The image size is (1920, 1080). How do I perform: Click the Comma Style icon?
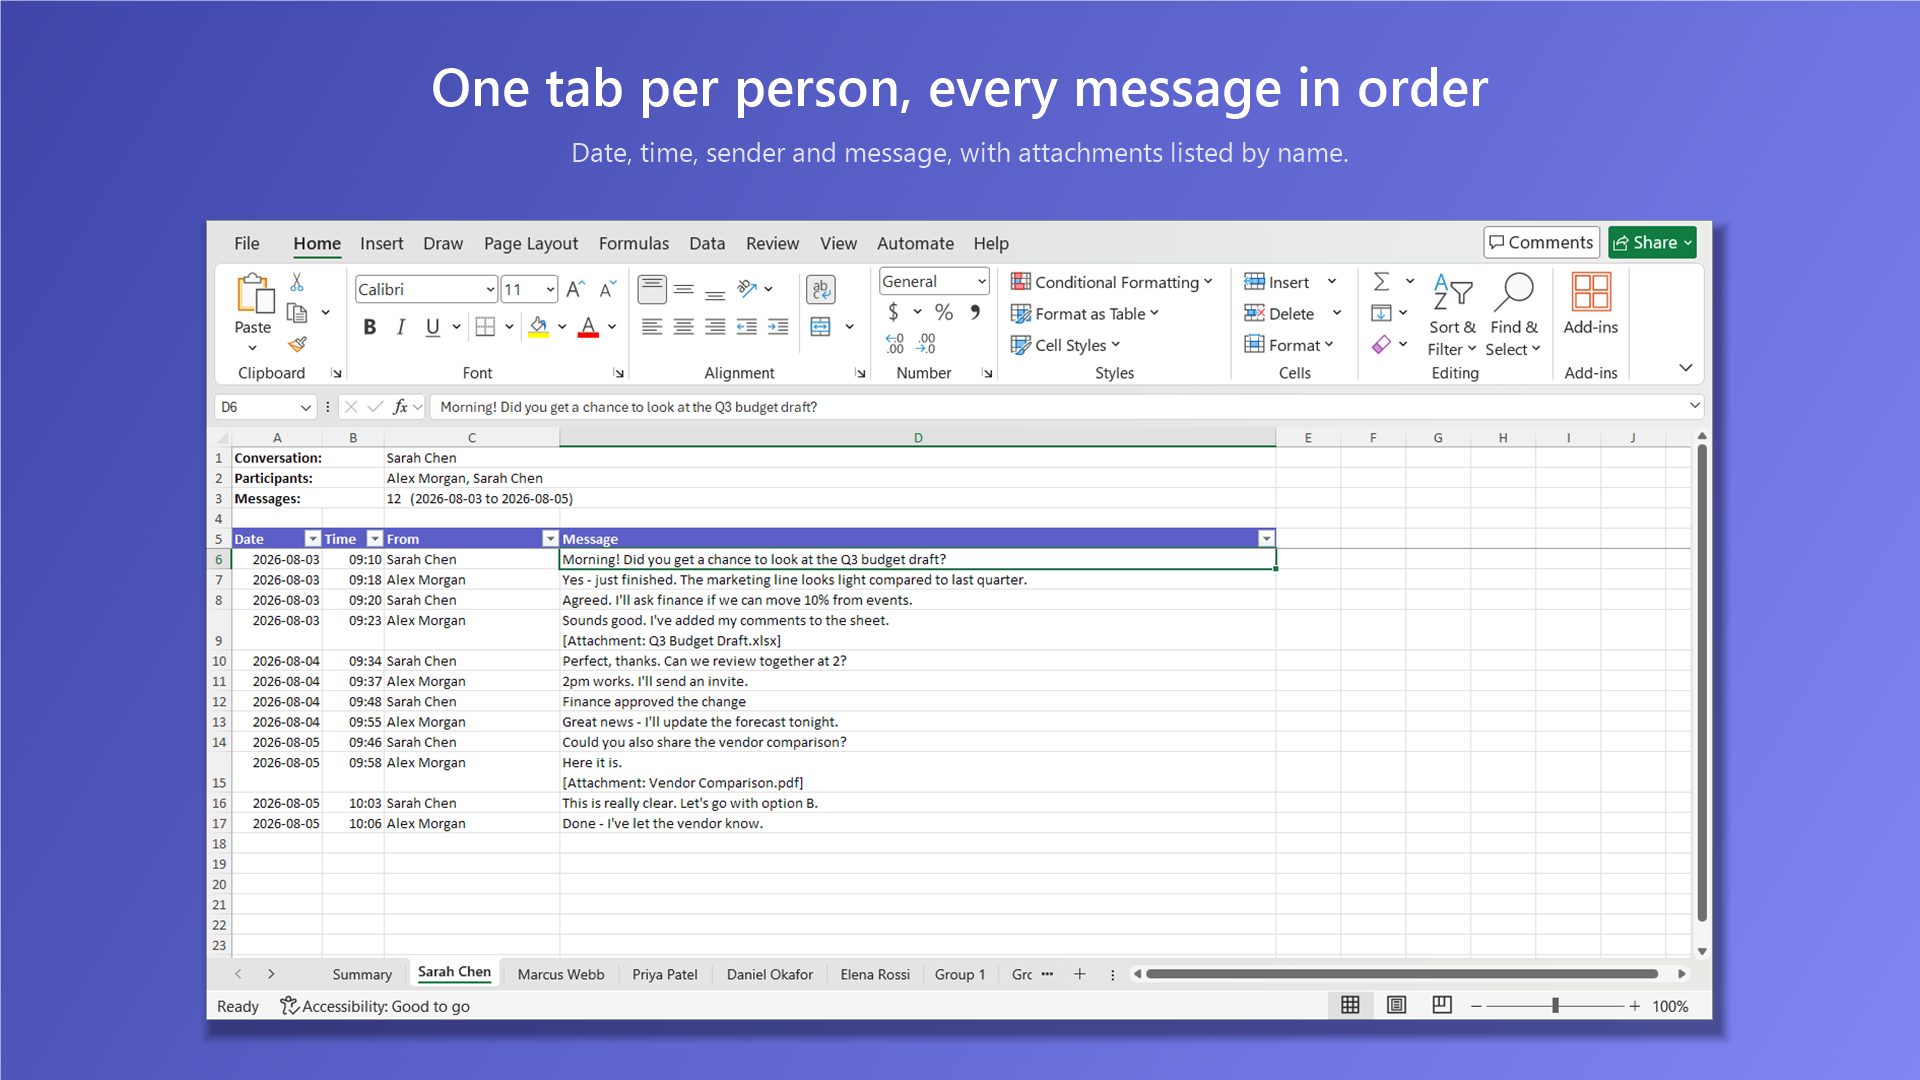click(x=975, y=313)
